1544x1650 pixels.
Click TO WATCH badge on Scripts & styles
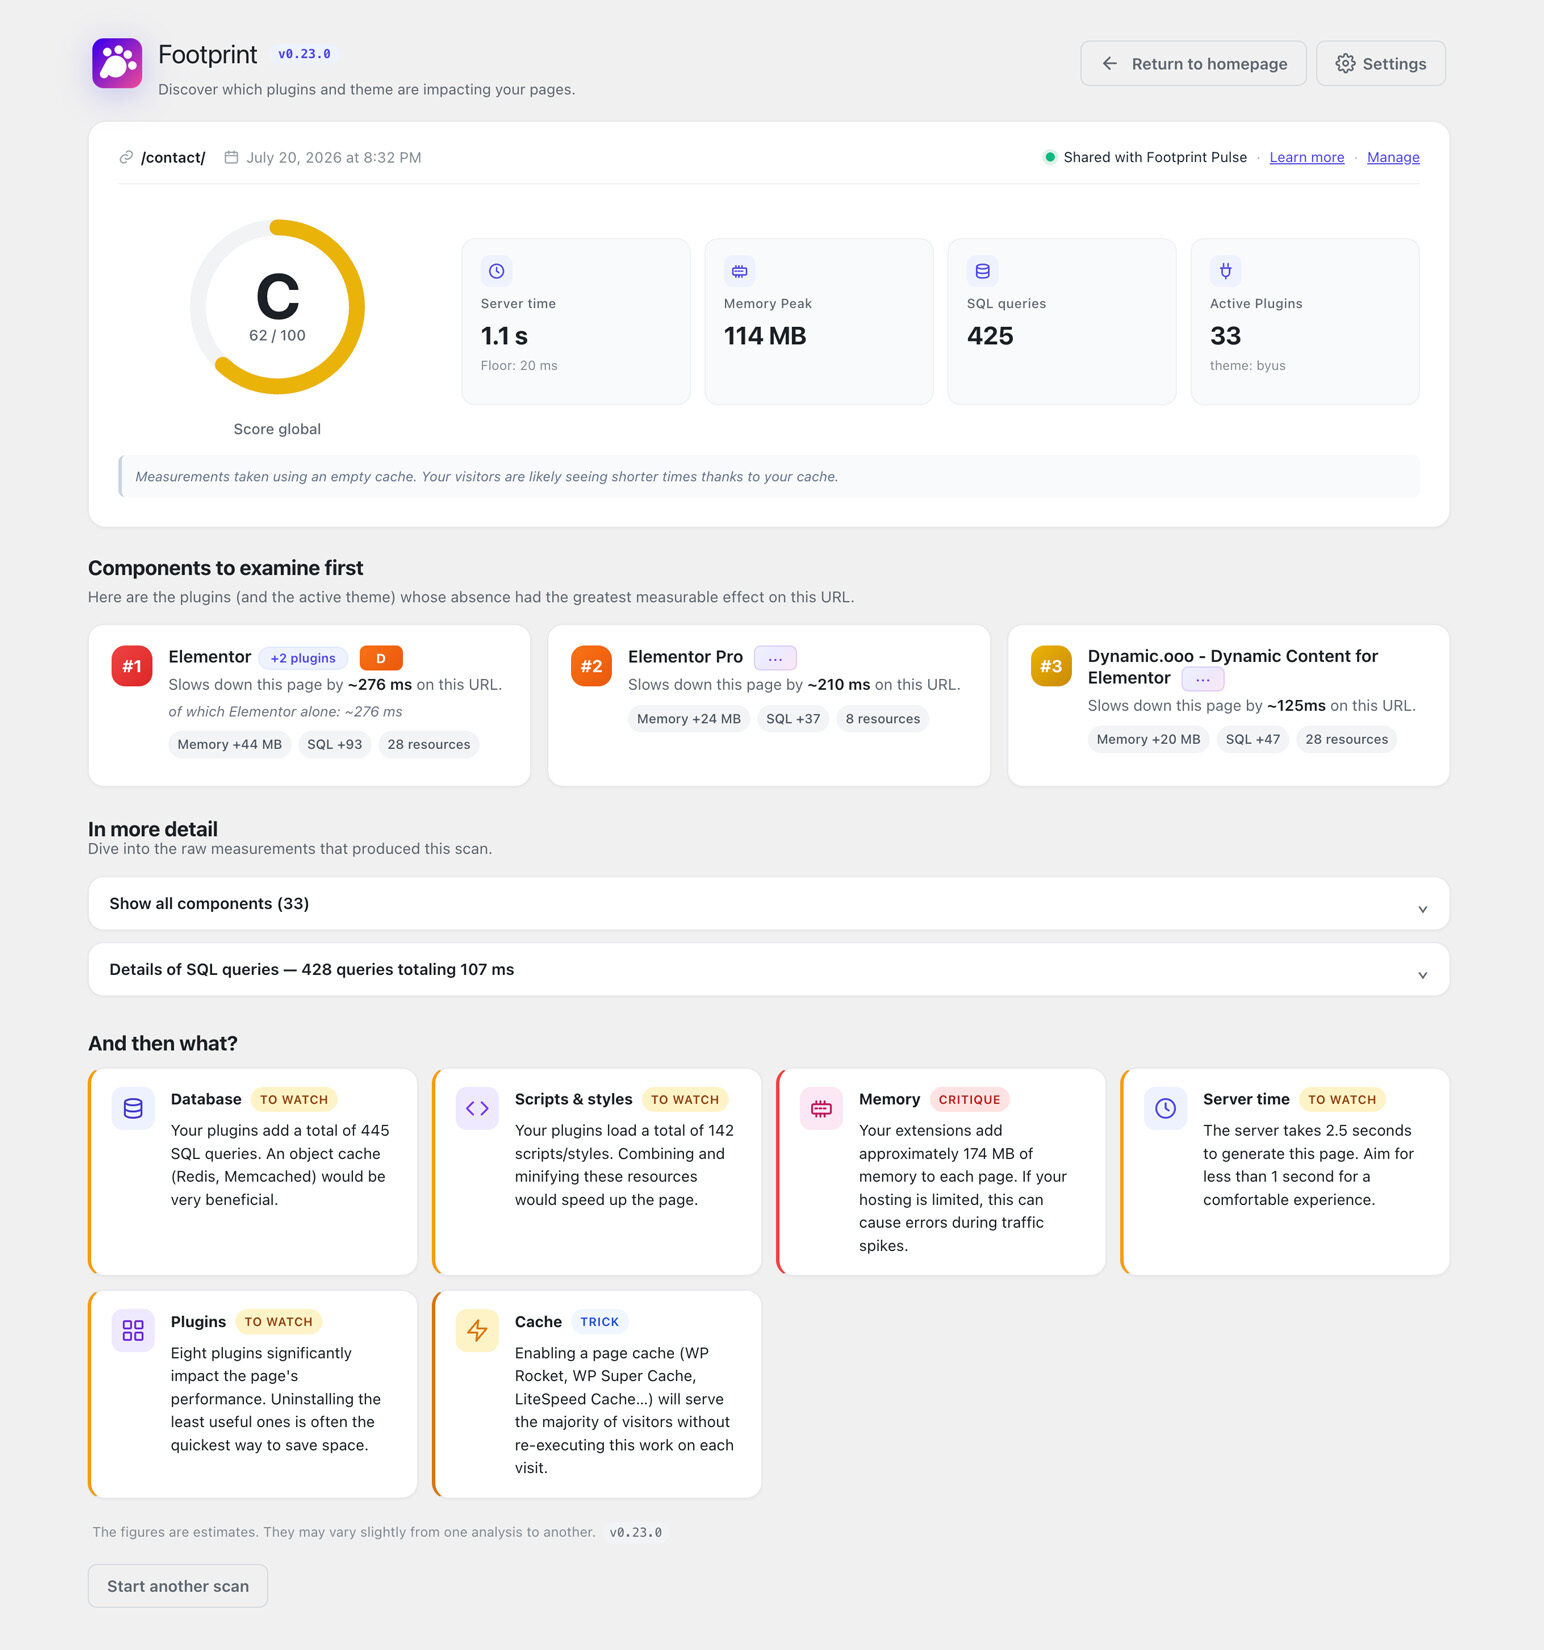(684, 1099)
